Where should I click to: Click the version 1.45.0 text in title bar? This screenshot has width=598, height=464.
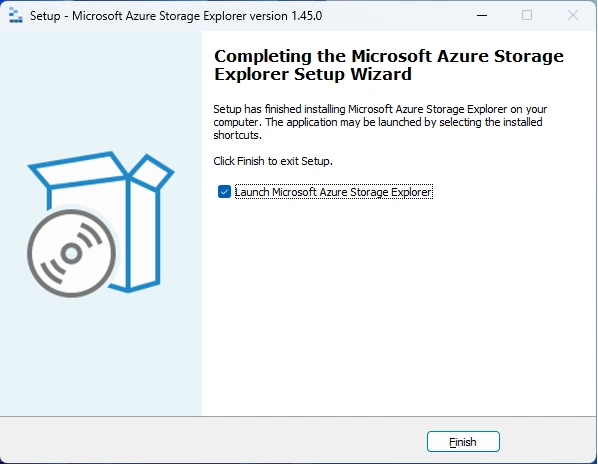pos(286,16)
